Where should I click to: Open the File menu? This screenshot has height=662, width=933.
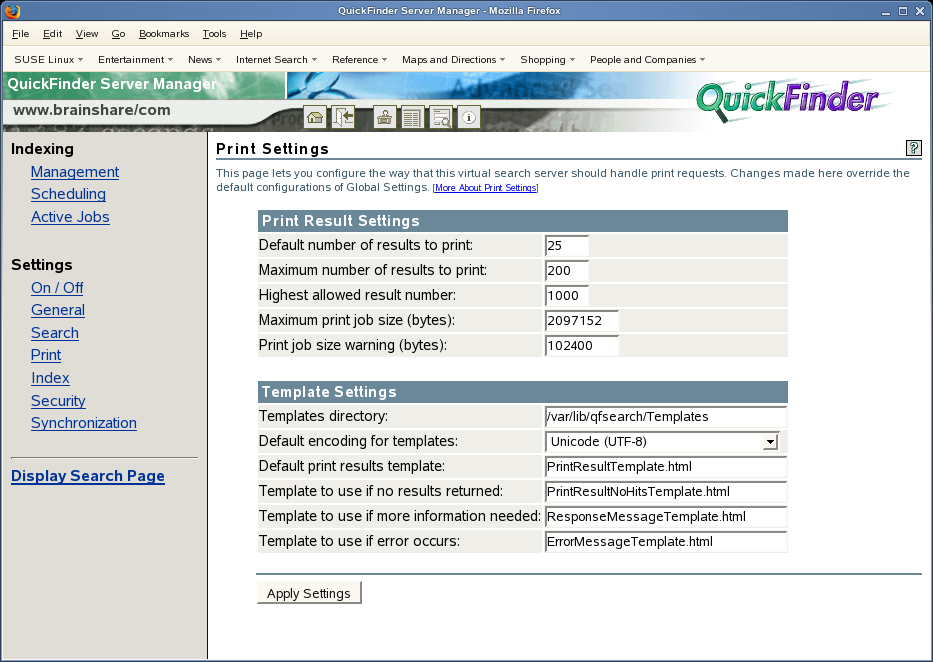pos(20,34)
